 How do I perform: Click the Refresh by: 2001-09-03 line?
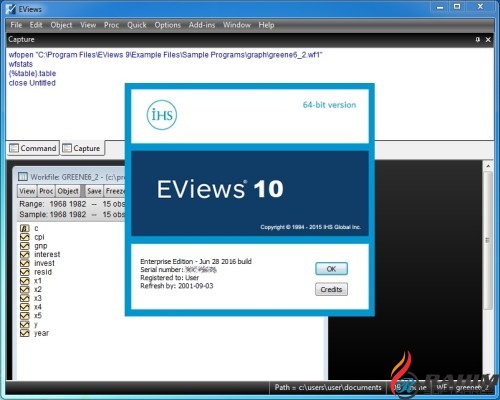click(177, 286)
